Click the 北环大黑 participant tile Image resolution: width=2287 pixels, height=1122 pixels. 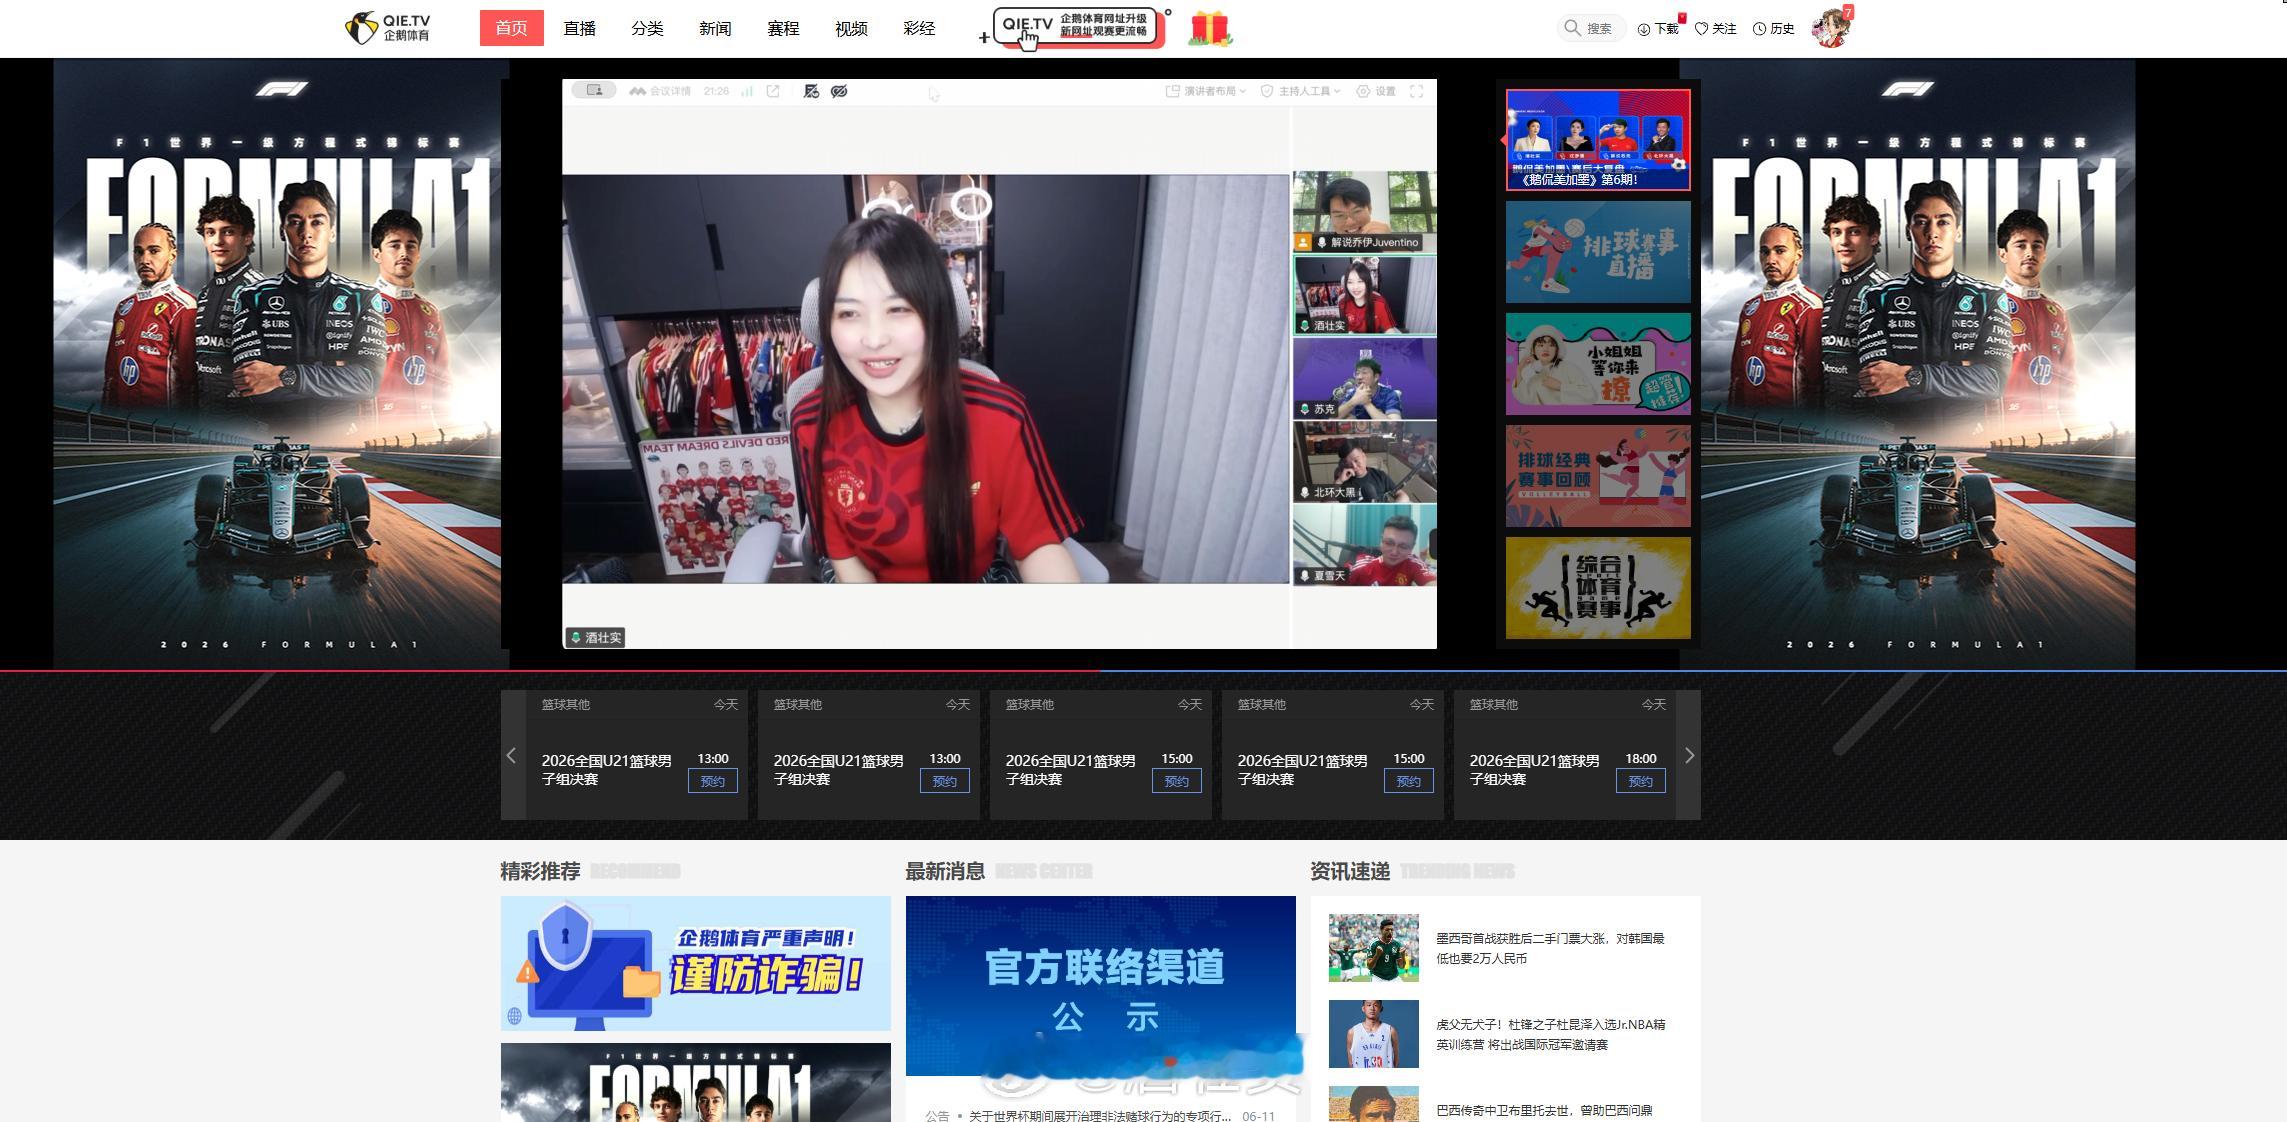click(1364, 461)
